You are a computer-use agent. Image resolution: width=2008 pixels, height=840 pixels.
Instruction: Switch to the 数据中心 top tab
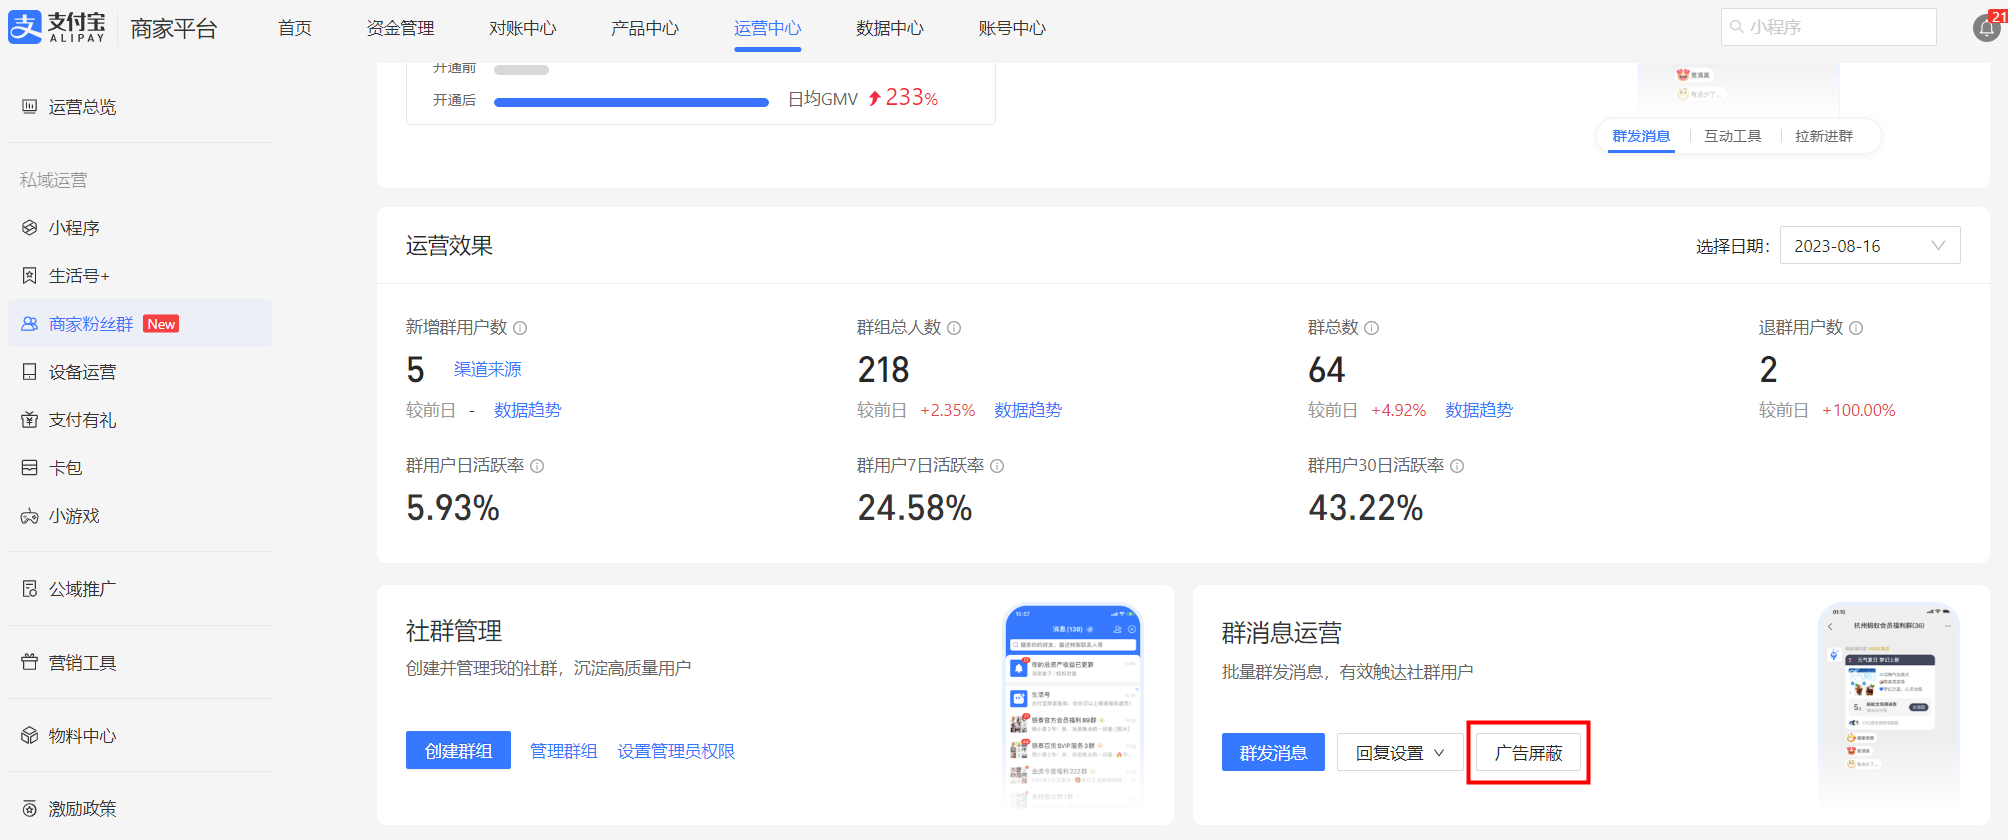pos(889,28)
